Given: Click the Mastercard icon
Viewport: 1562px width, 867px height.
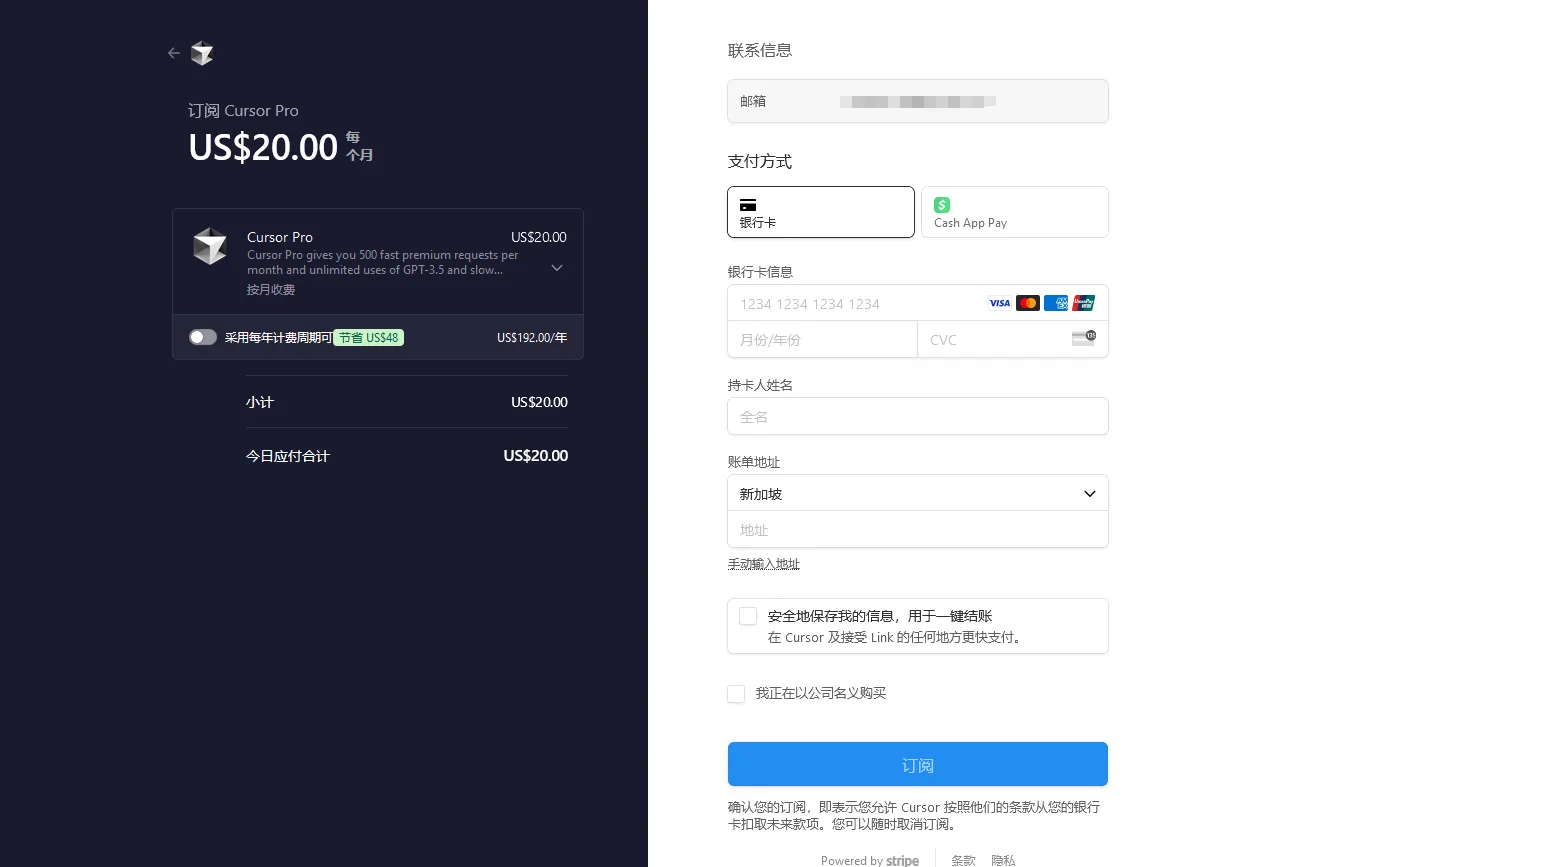Looking at the screenshot, I should 1027,303.
